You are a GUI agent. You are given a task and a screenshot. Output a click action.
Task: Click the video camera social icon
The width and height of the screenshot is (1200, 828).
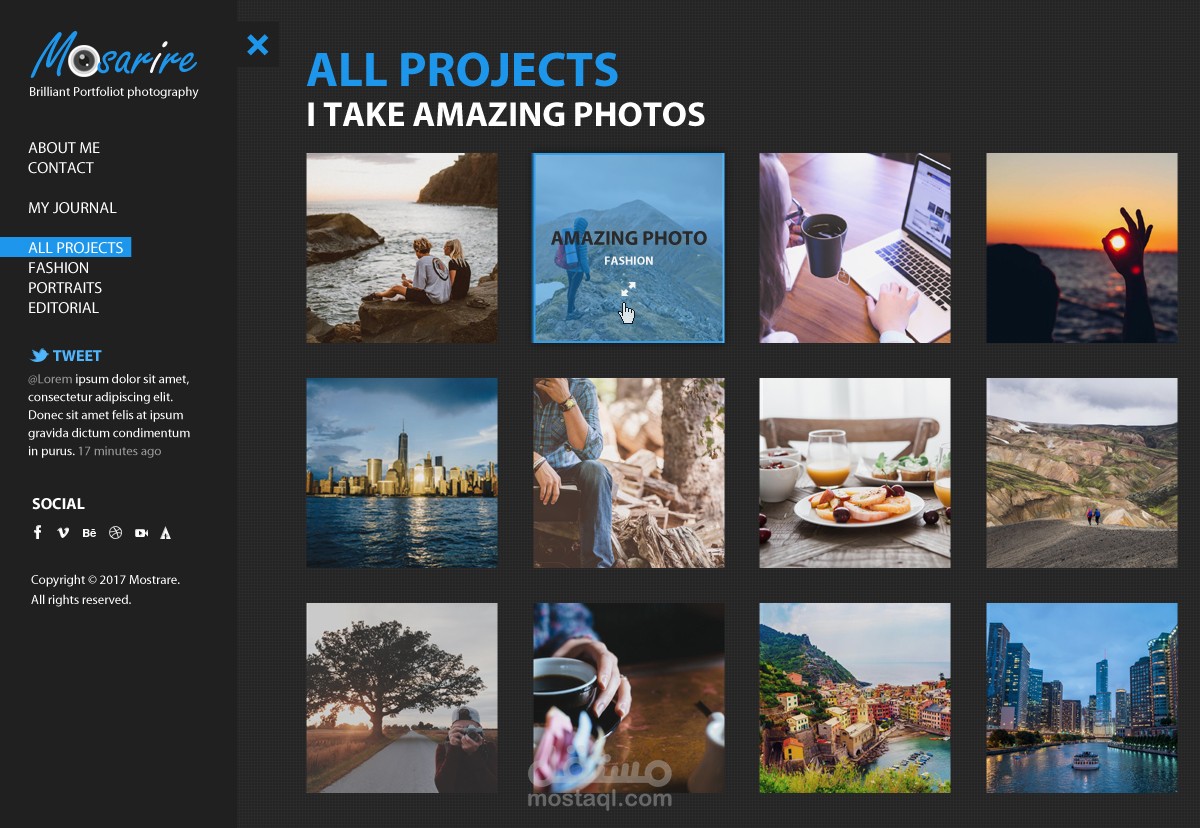pos(141,533)
